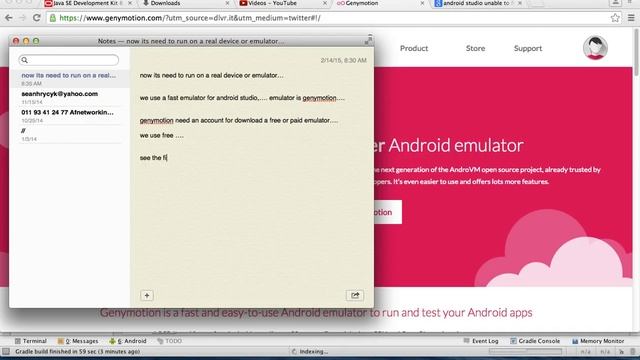Image resolution: width=640 pixels, height=360 pixels.
Task: Click the browser back arrow
Action: pyautogui.click(x=9, y=18)
